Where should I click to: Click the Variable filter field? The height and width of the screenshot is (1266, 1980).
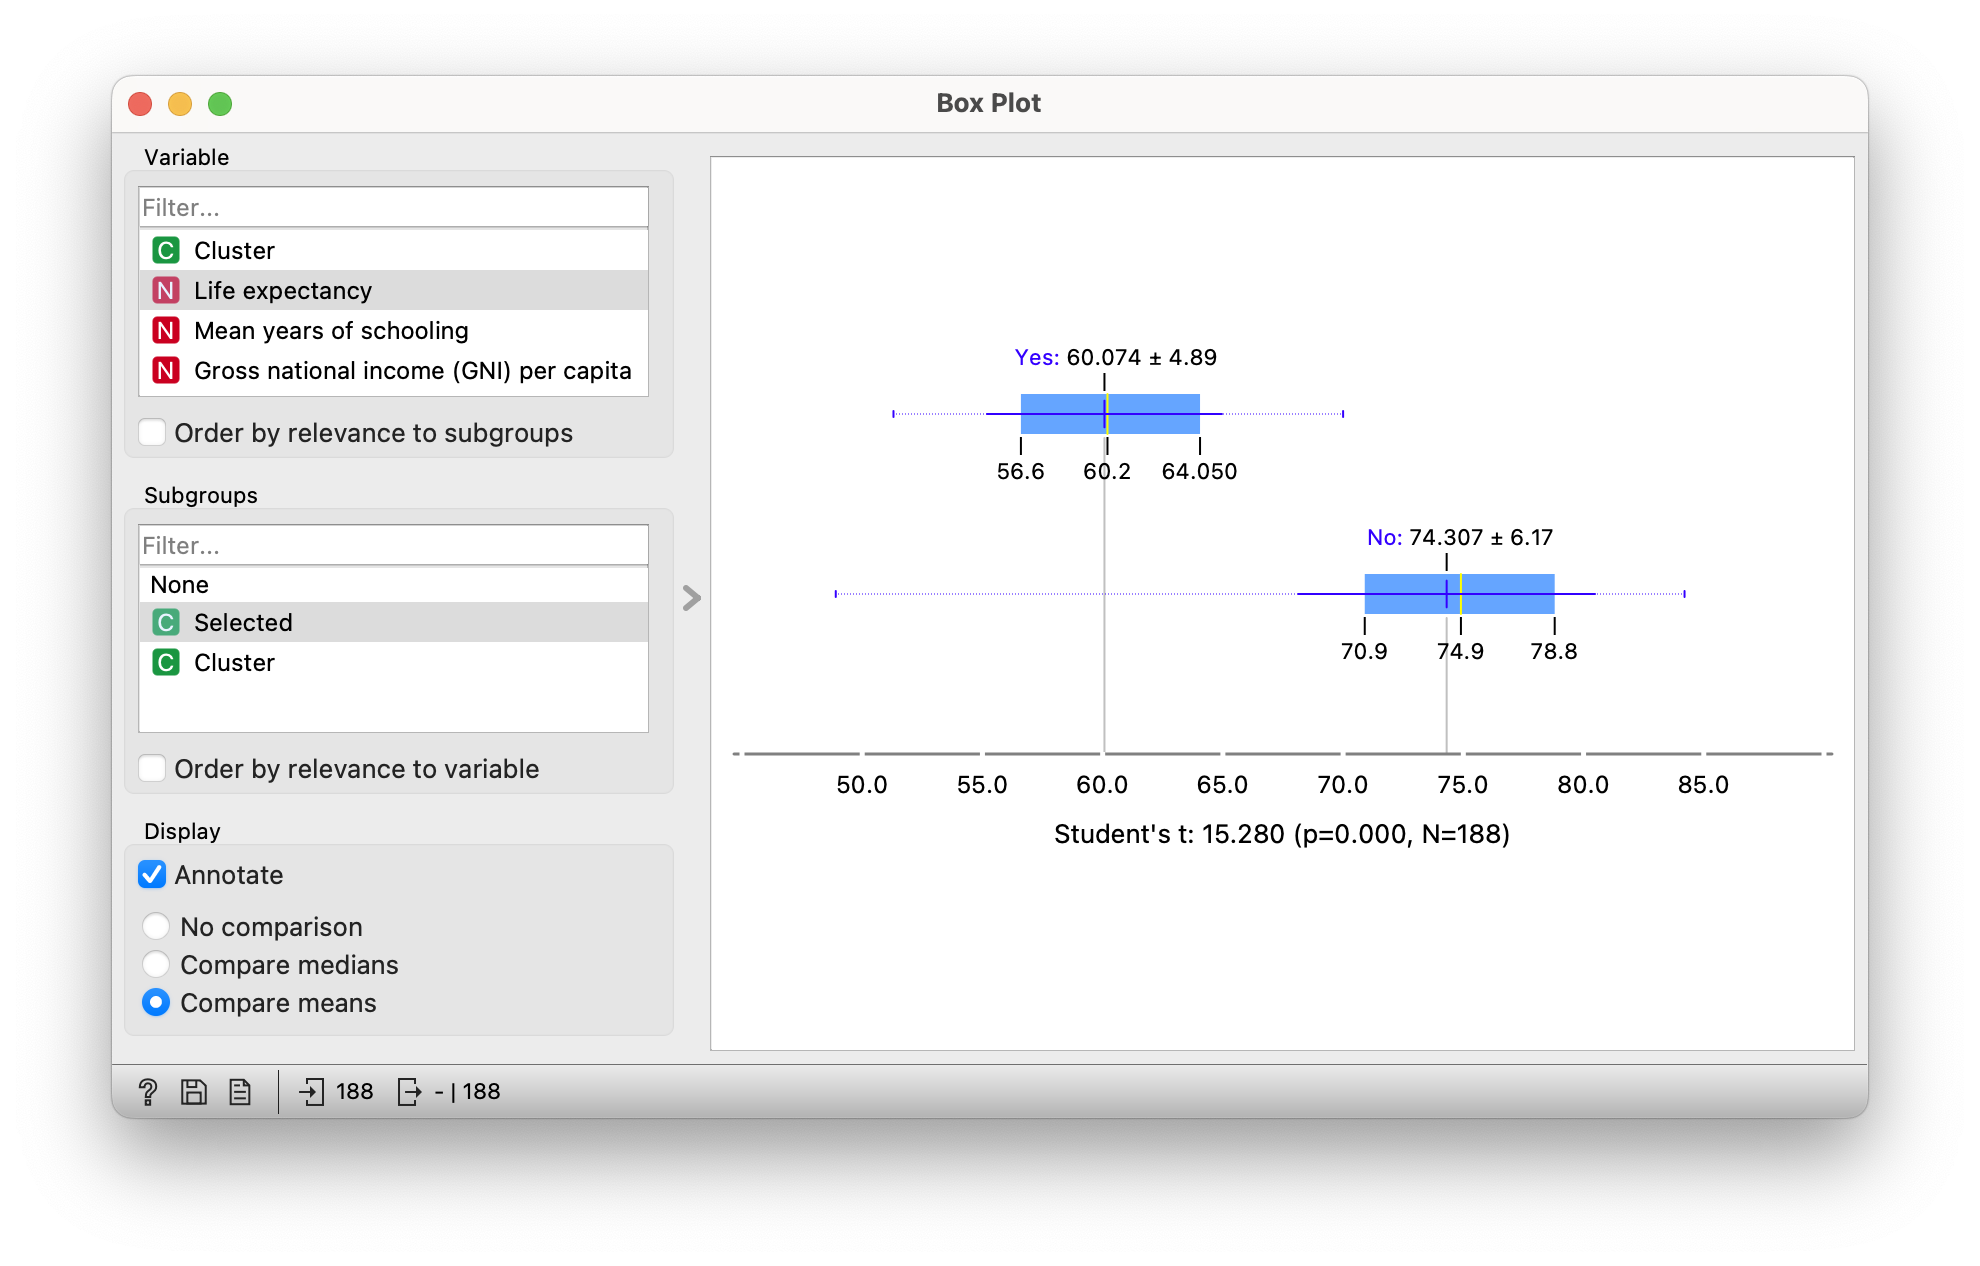pyautogui.click(x=393, y=207)
